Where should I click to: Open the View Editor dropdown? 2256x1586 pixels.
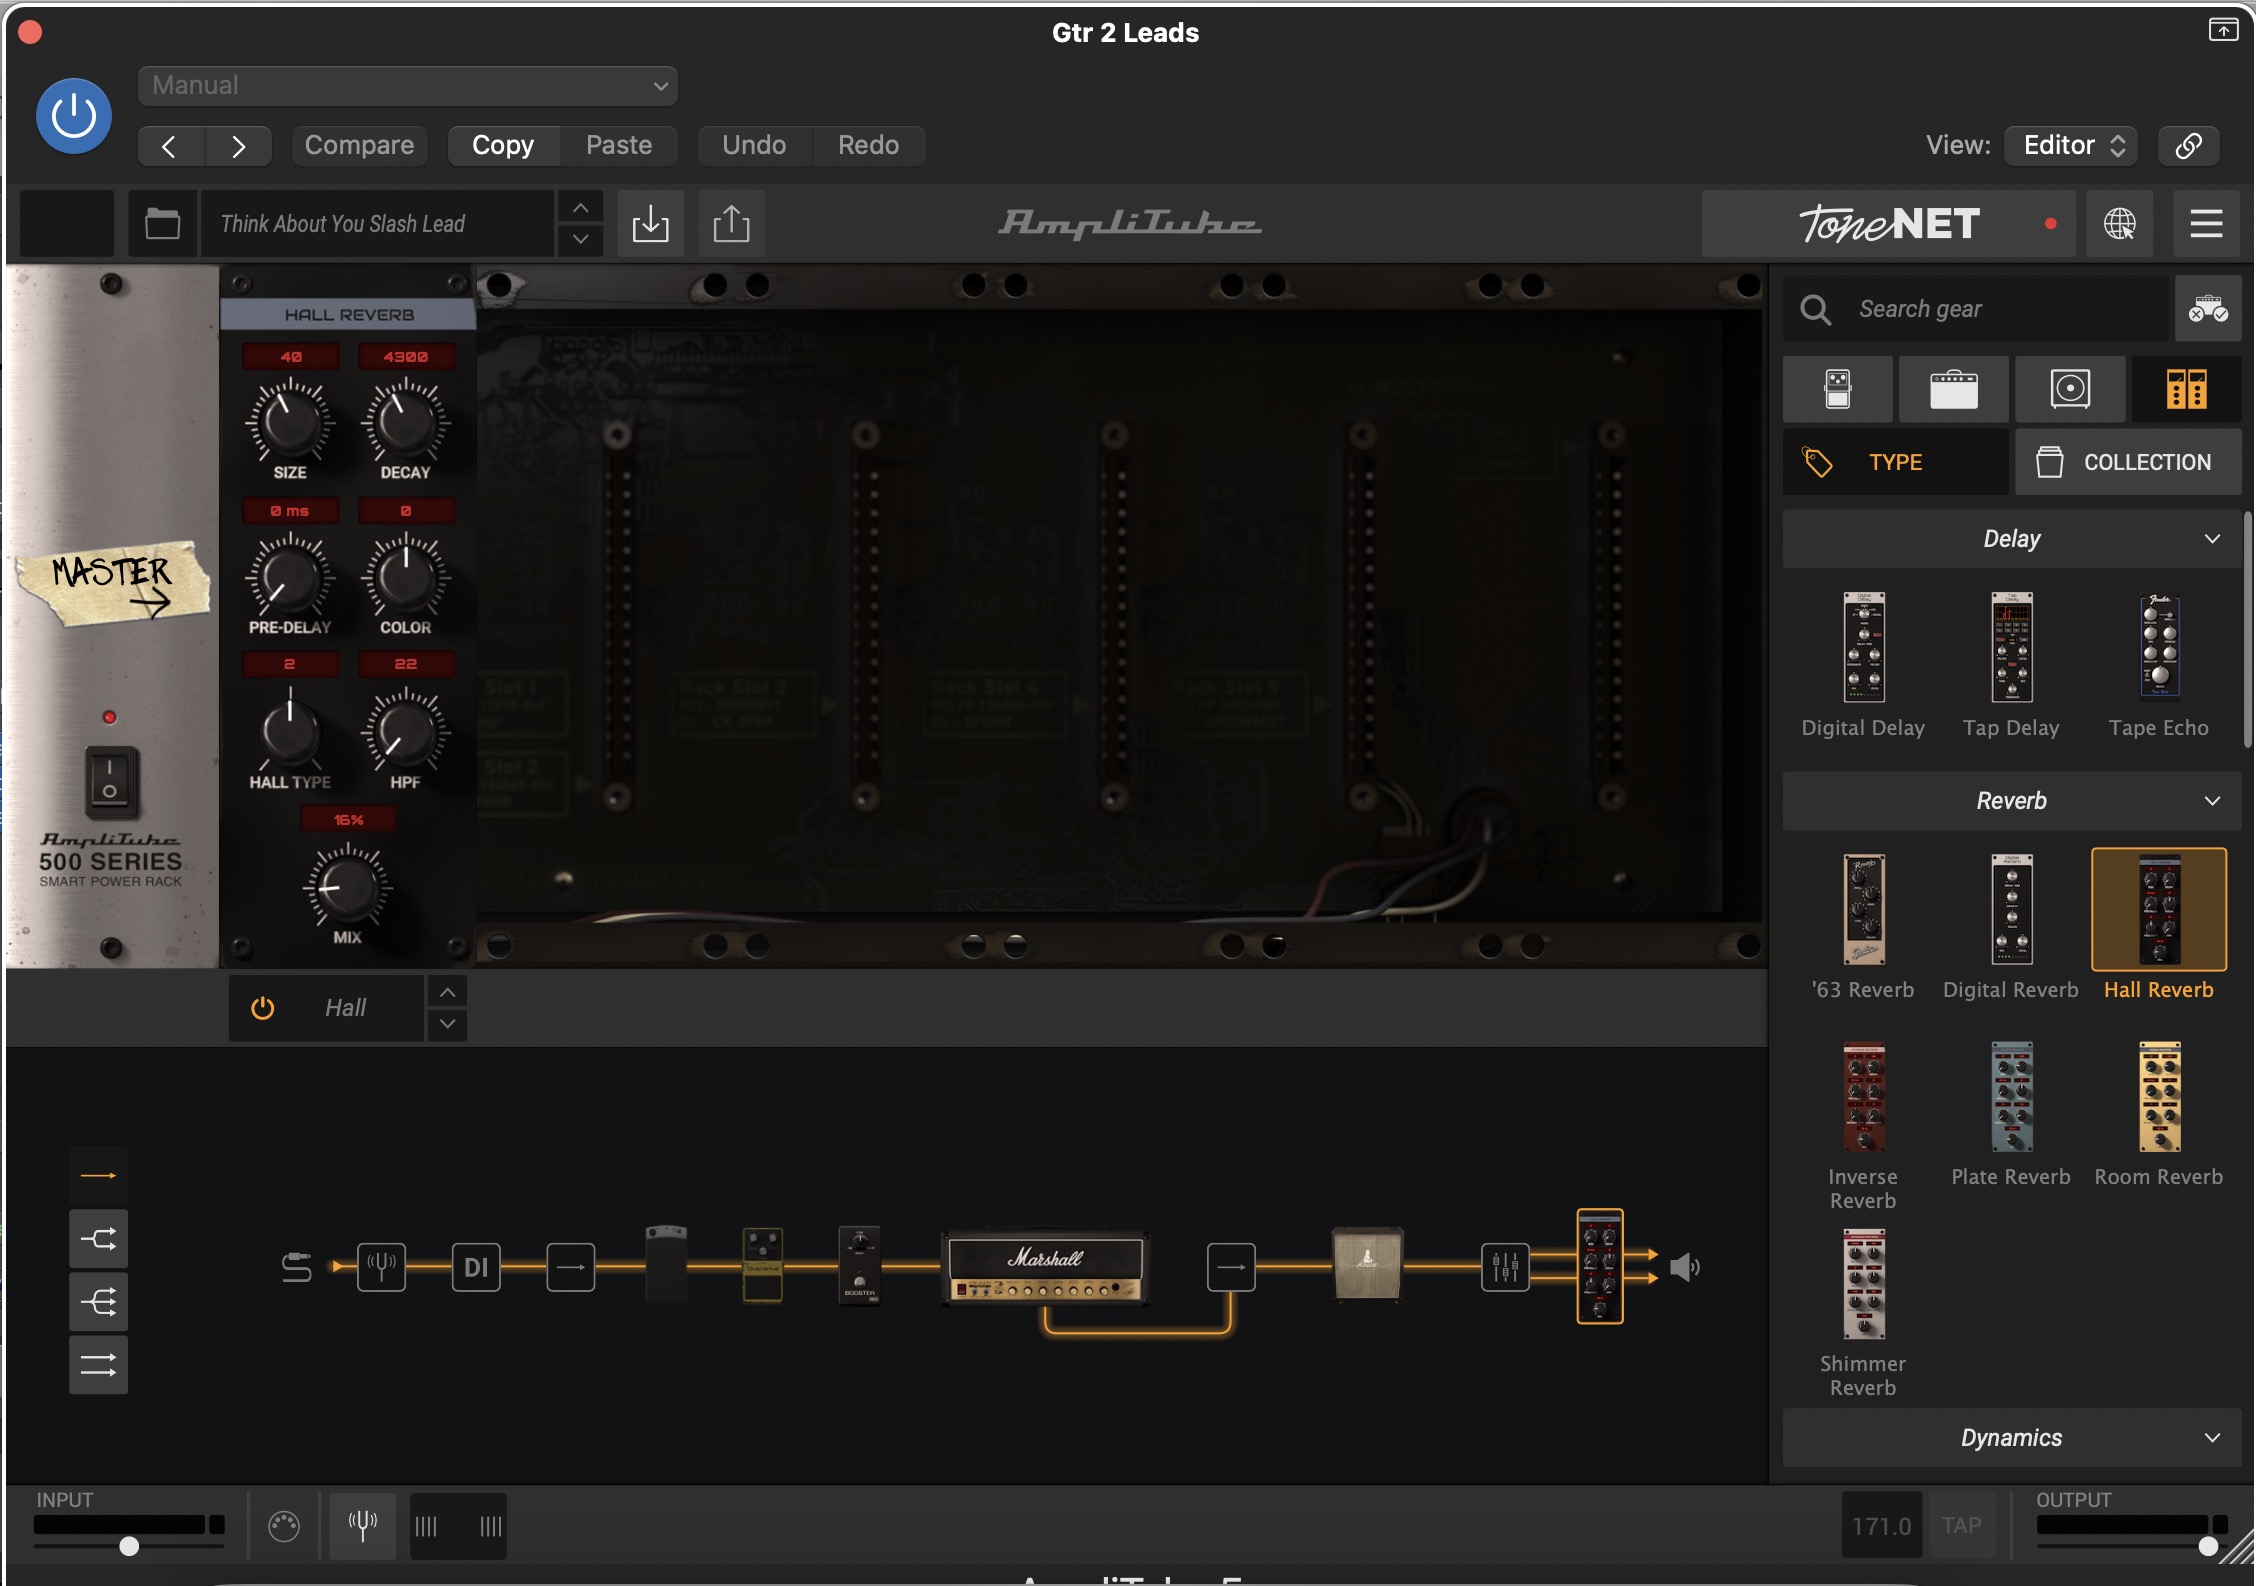2071,146
